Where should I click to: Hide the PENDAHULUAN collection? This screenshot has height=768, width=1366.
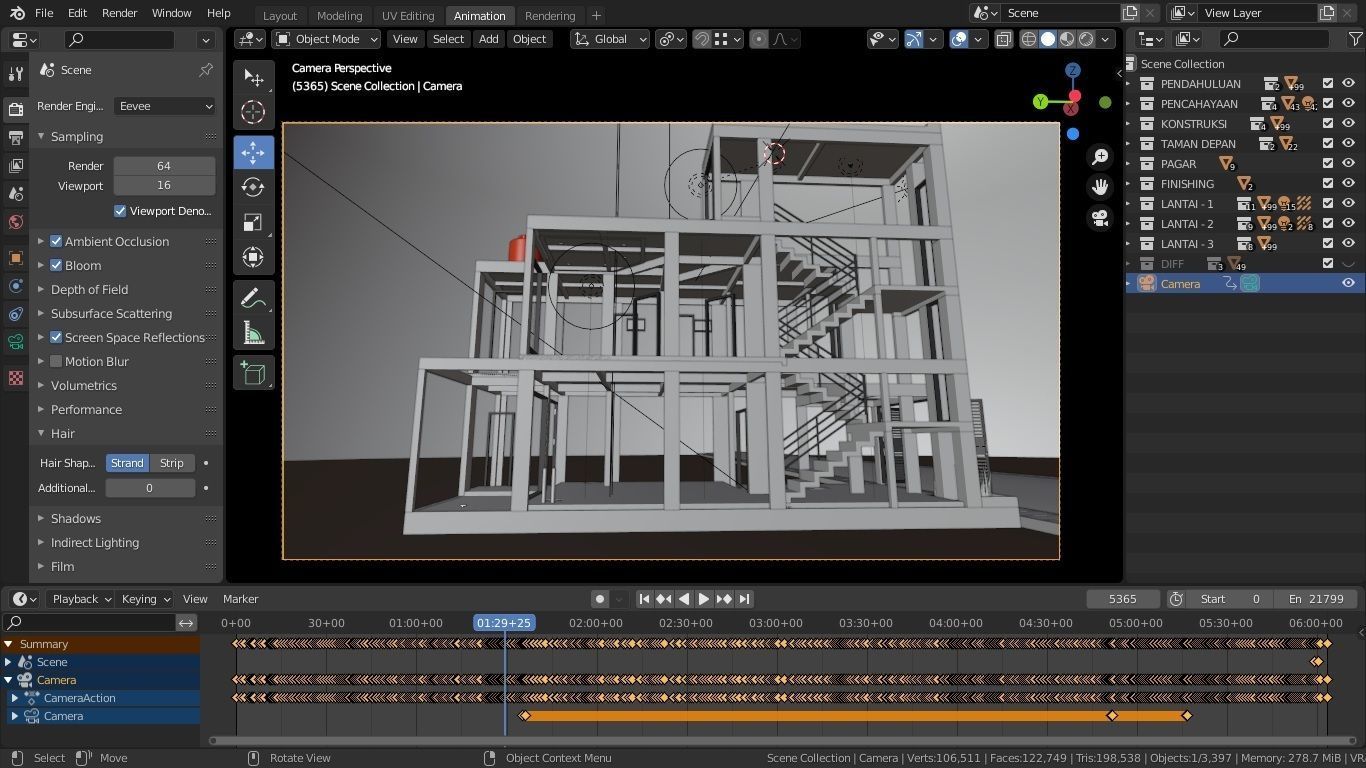click(x=1348, y=84)
